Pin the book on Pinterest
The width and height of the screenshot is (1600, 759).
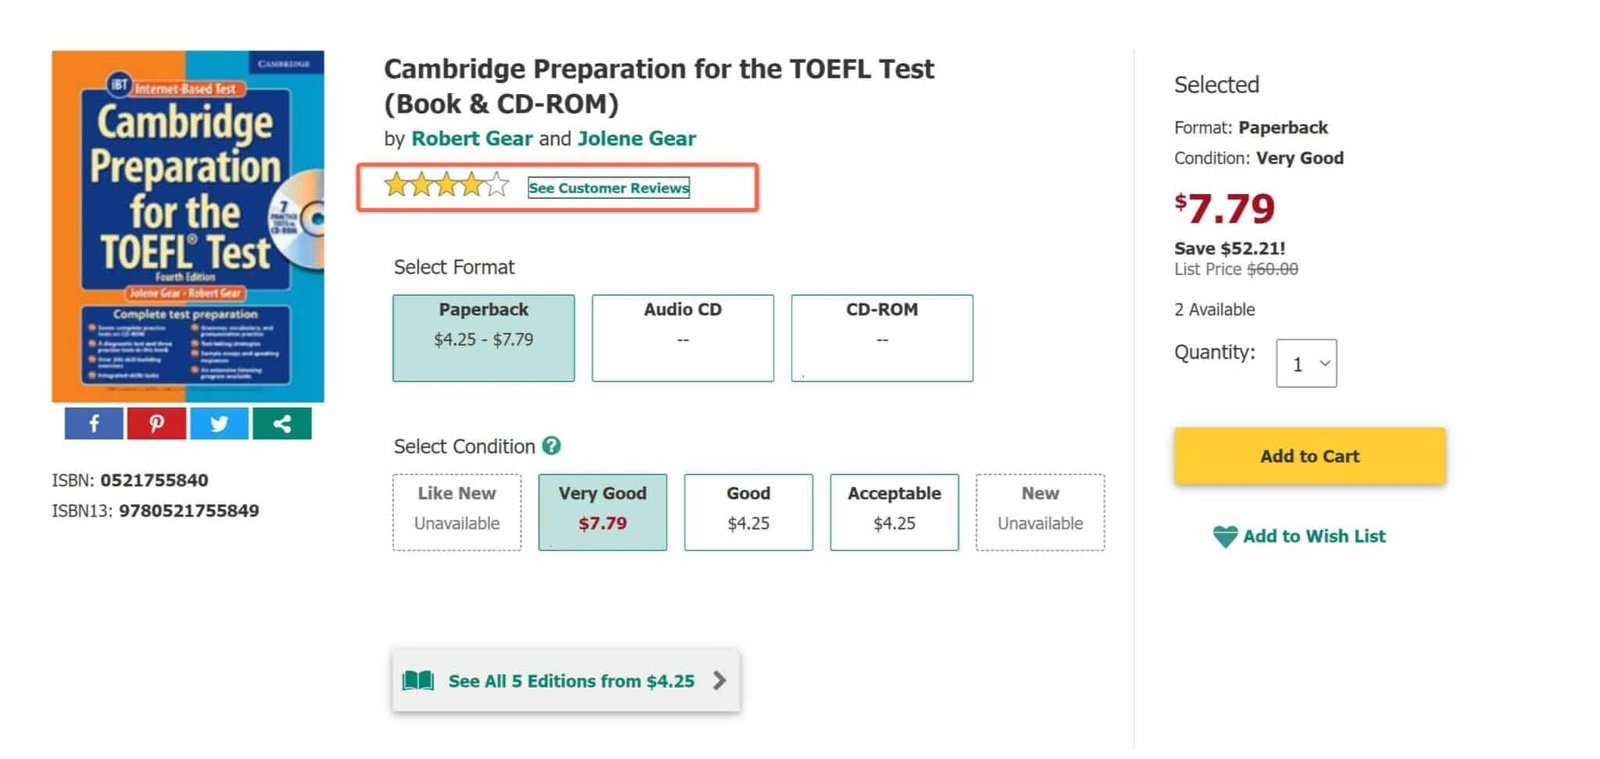pyautogui.click(x=156, y=424)
